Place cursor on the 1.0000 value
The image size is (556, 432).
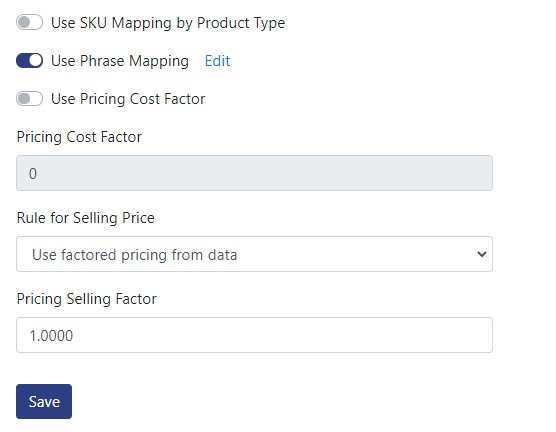(x=51, y=336)
